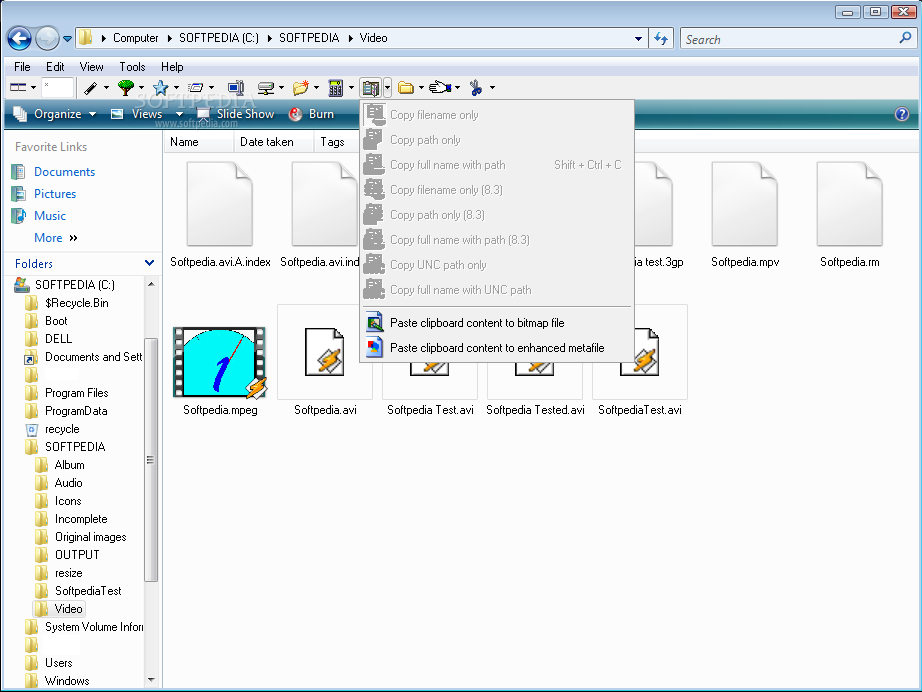Click the calculator toolbar icon

(335, 88)
